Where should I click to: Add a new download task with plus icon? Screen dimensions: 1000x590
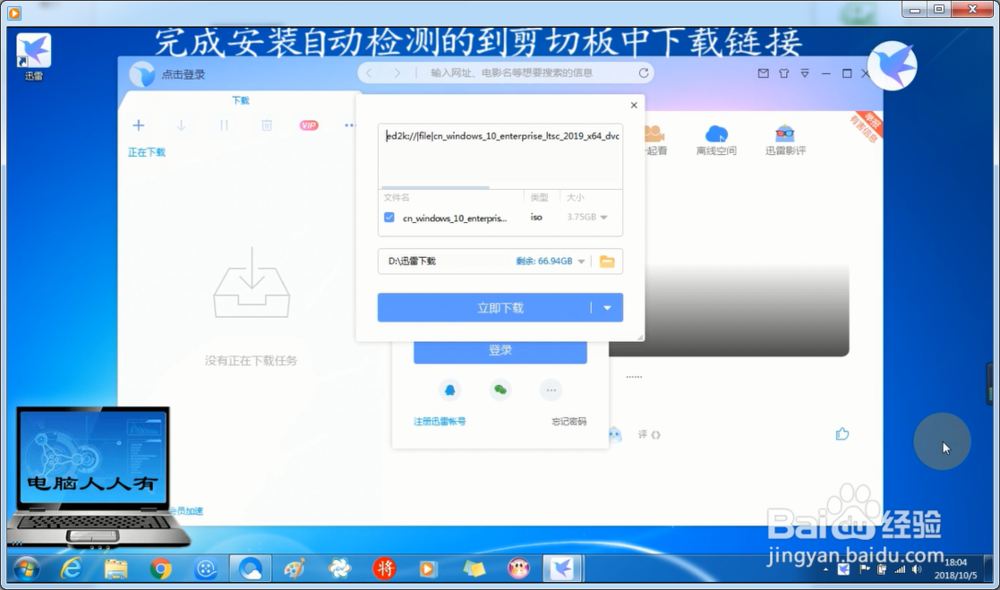coord(138,125)
